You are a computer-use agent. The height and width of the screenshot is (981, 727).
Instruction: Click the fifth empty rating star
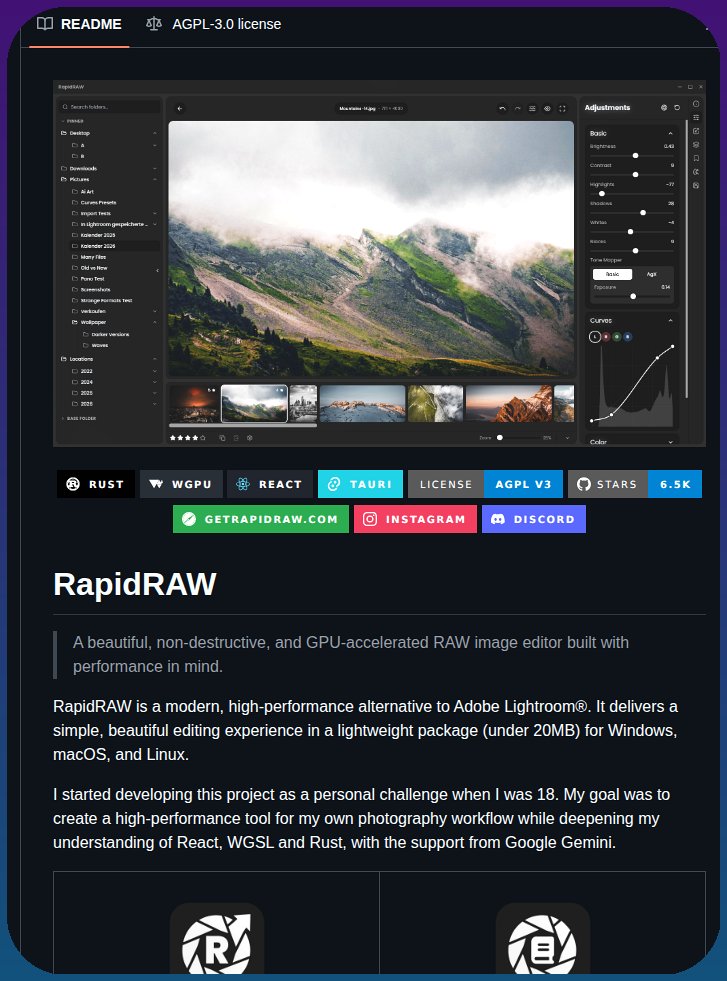tap(203, 438)
